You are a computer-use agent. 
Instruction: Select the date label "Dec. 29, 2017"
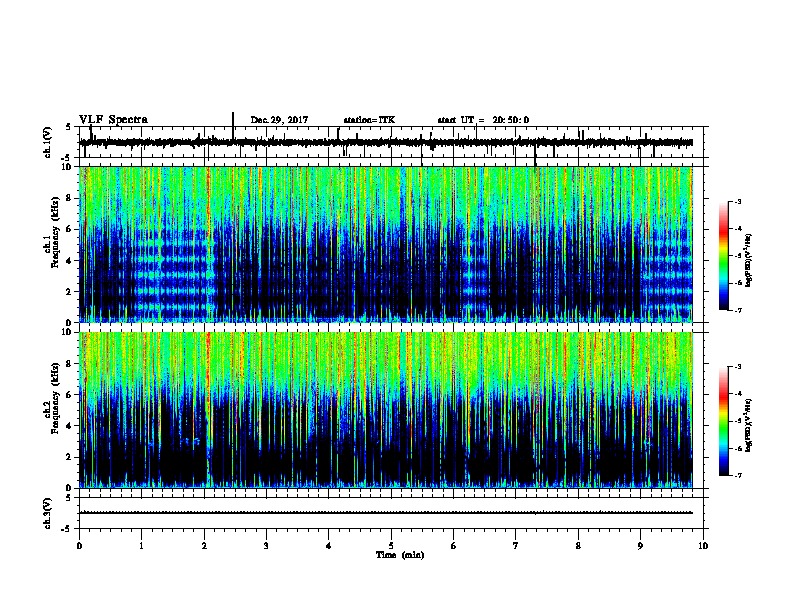[x=279, y=120]
